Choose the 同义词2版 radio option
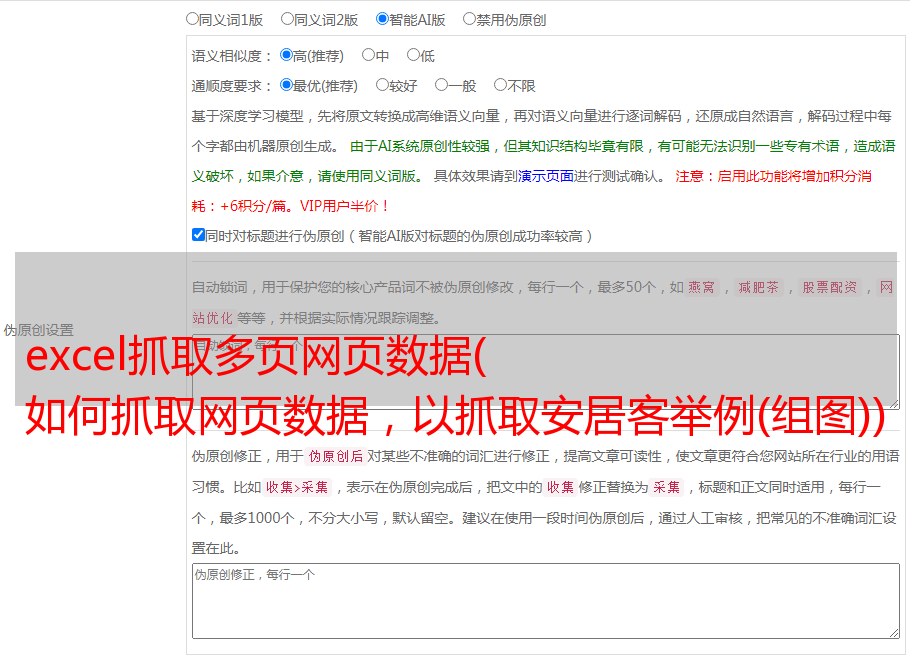Viewport: 911px width, 658px height. [287, 19]
